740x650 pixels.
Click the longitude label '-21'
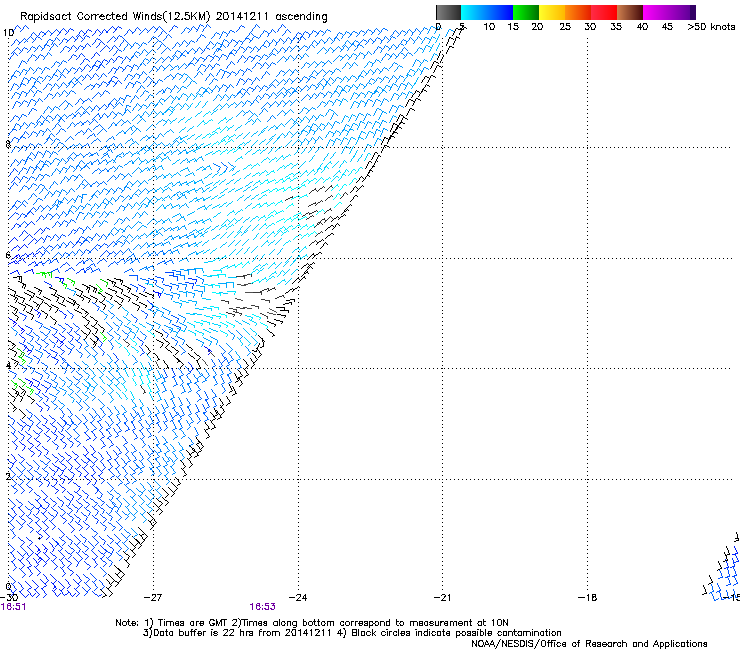[442, 598]
